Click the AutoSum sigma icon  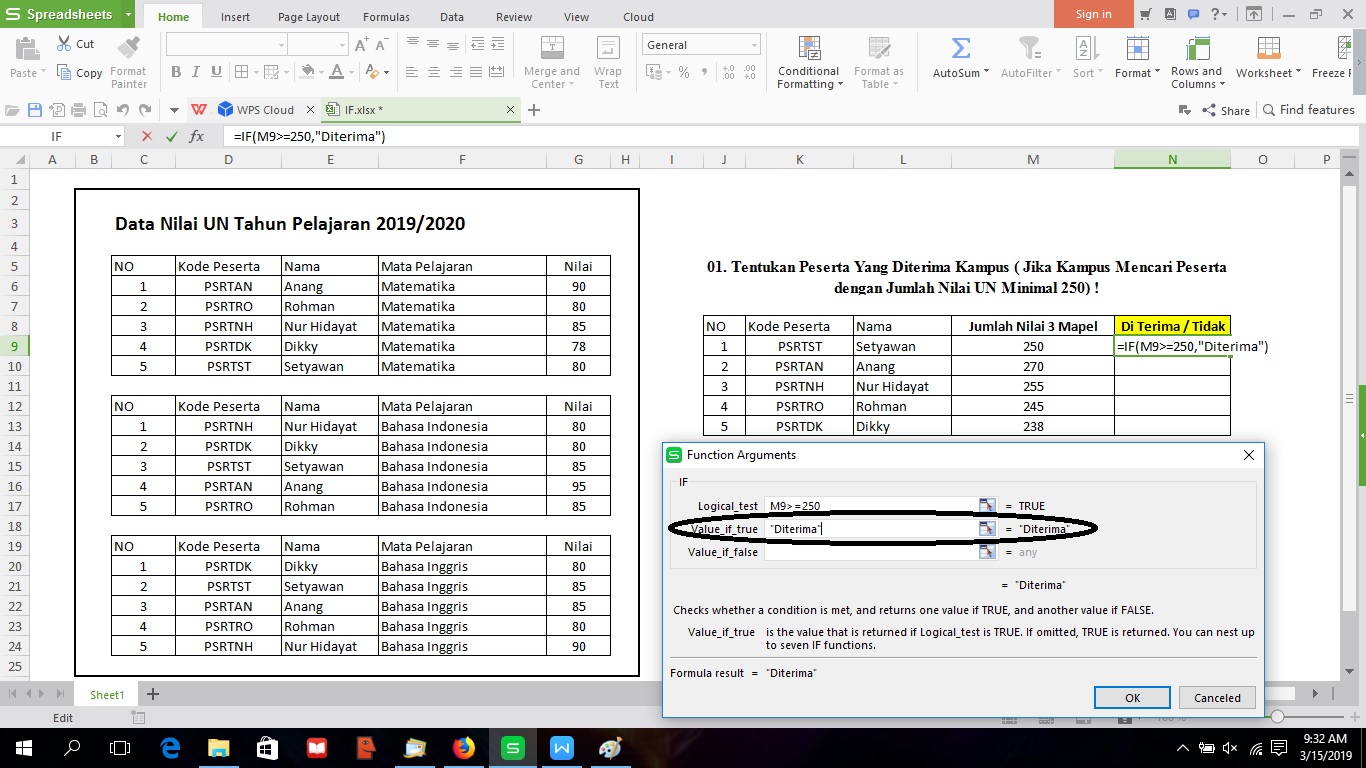pyautogui.click(x=960, y=48)
